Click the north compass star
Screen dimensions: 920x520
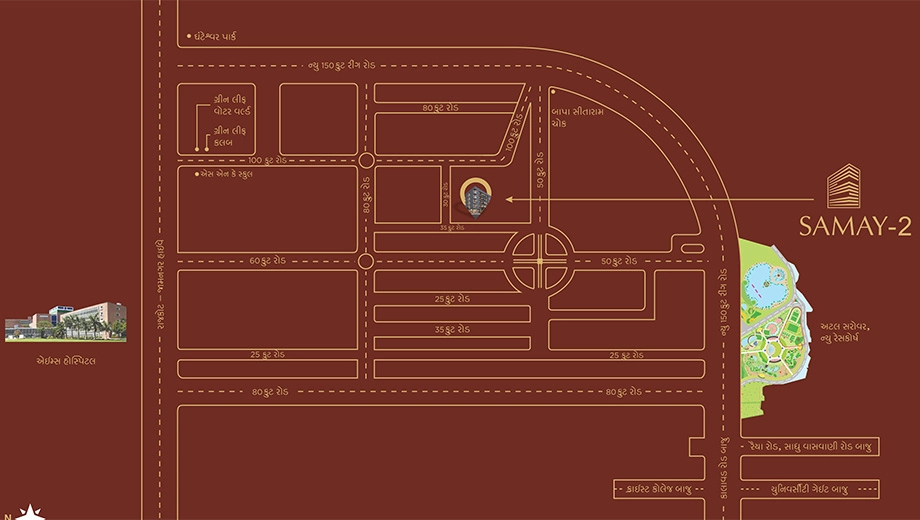(29, 512)
